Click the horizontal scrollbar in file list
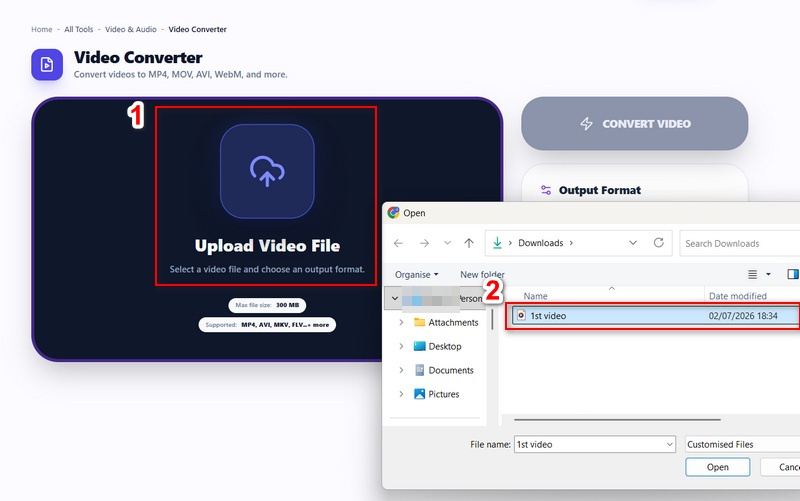This screenshot has height=501, width=800. pos(617,420)
